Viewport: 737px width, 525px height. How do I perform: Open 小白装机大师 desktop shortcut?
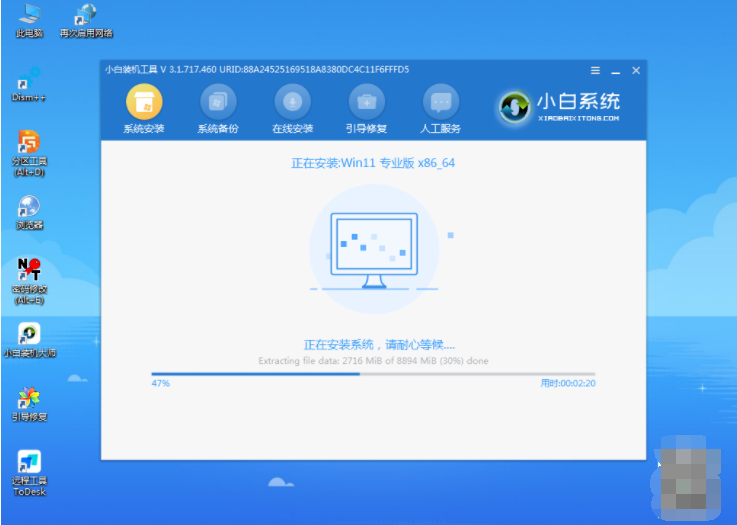coord(29,340)
